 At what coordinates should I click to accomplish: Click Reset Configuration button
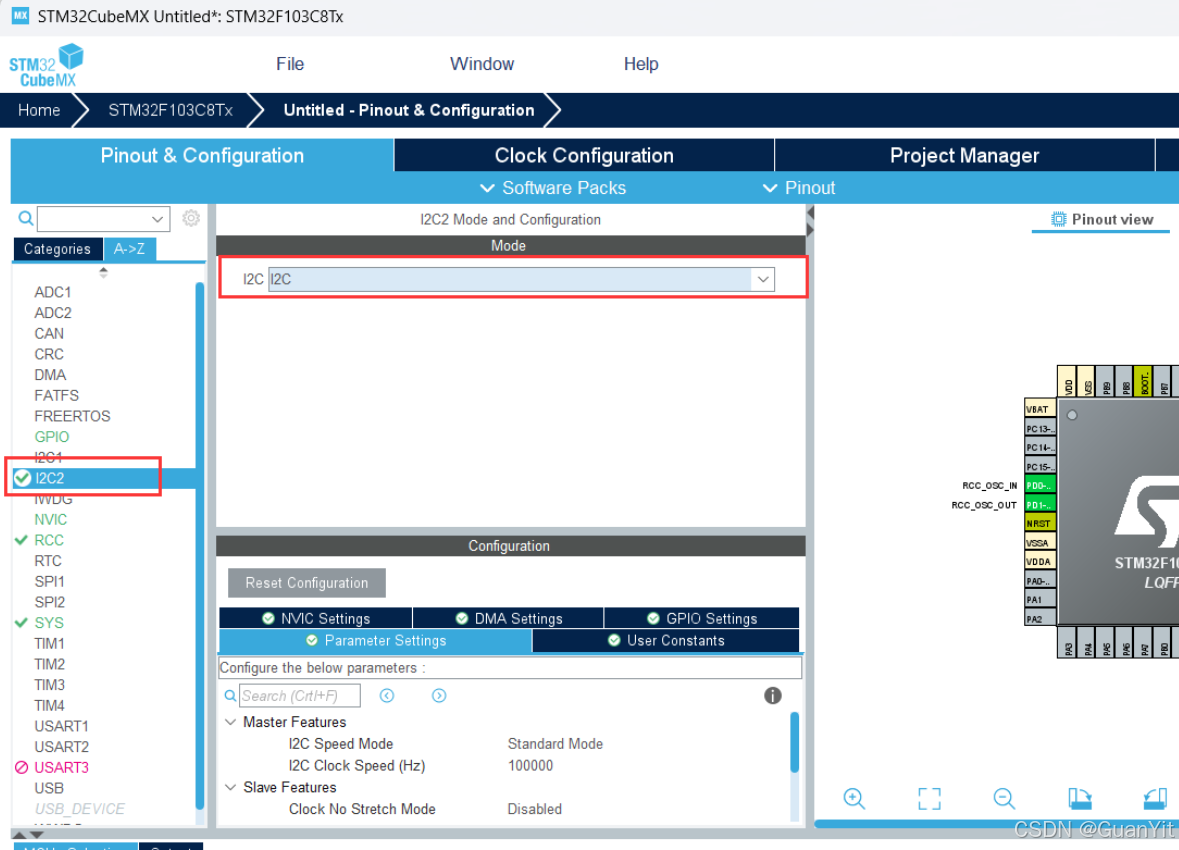click(307, 583)
